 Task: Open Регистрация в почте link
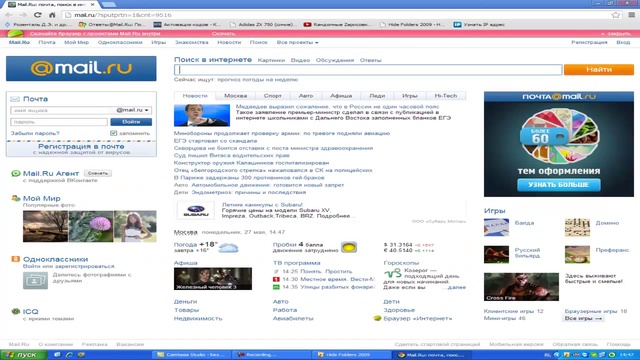click(81, 146)
